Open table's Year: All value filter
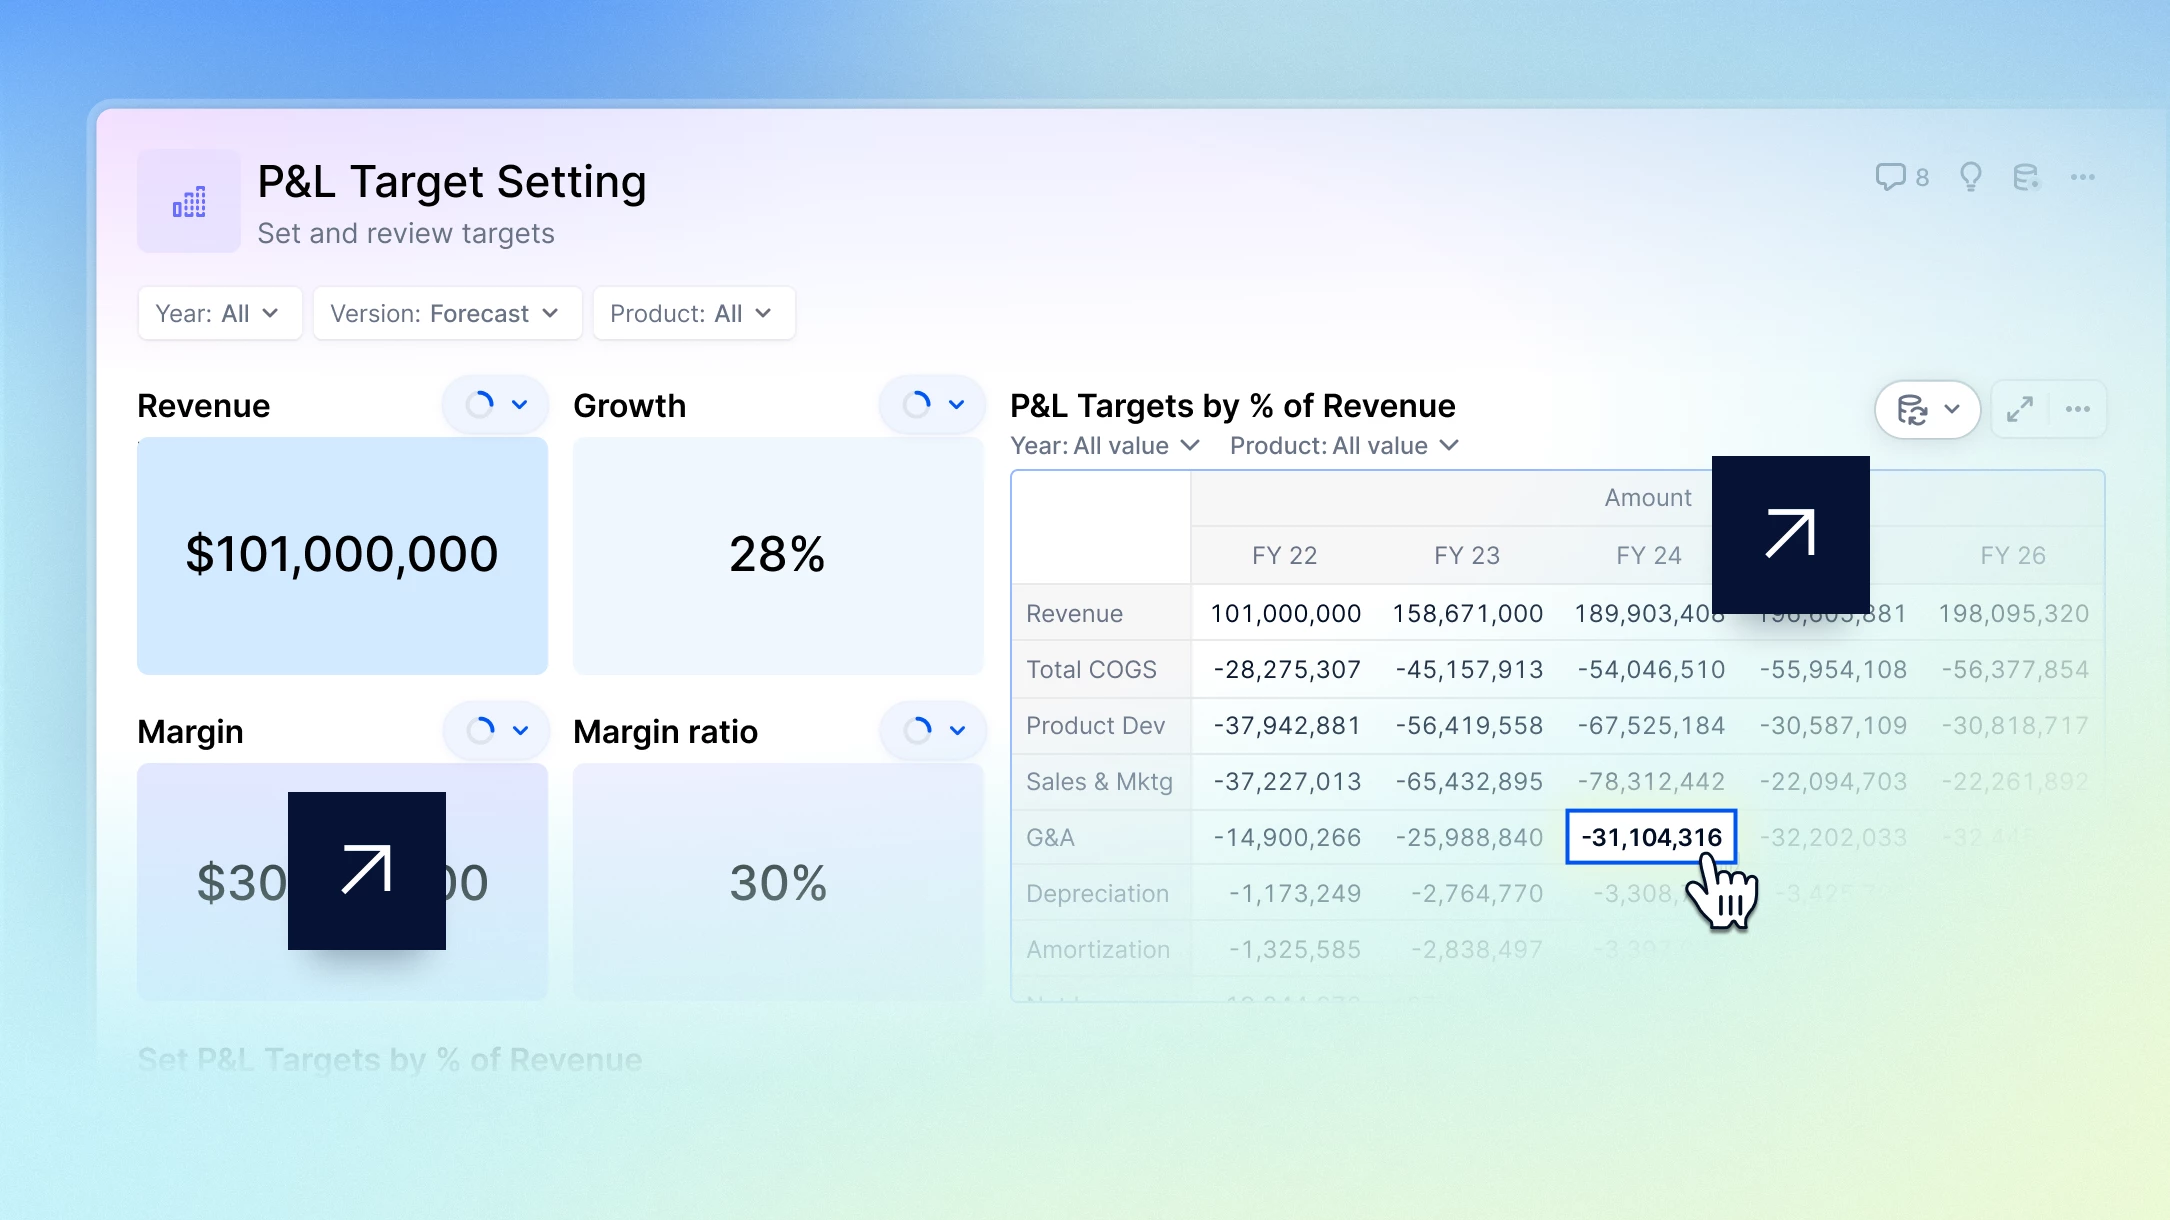The width and height of the screenshot is (2170, 1220). pyautogui.click(x=1104, y=446)
